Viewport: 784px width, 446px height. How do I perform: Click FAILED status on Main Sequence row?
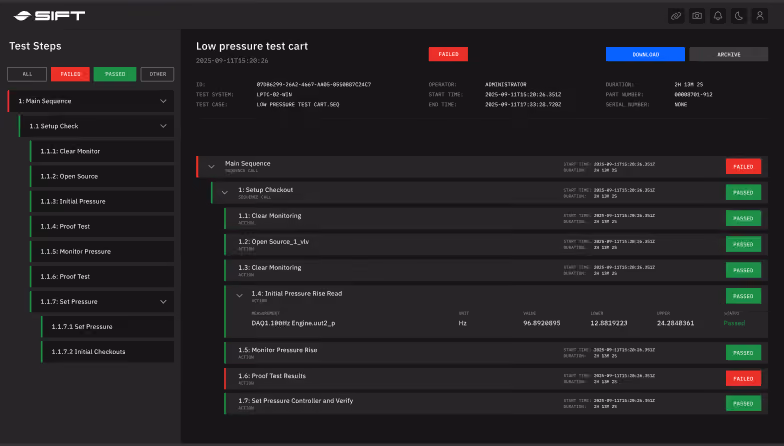[x=743, y=166]
